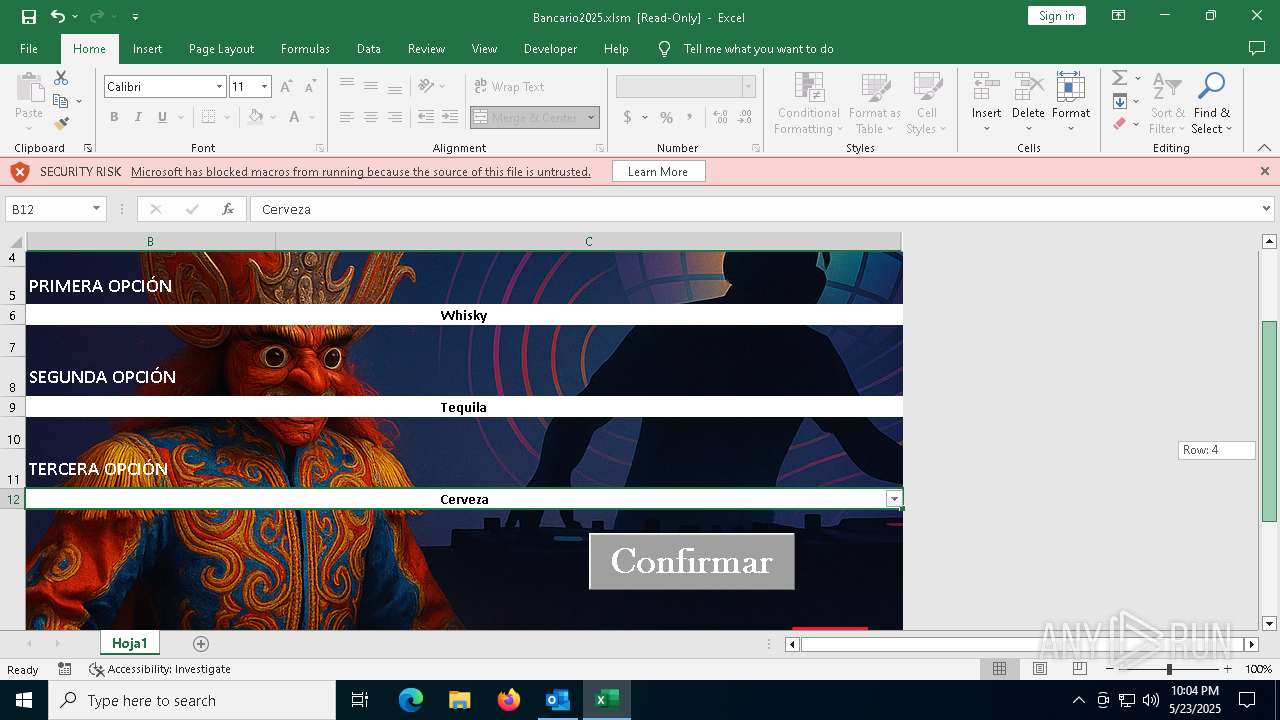Open the Name Box dropdown arrow
Viewport: 1280px width, 720px height.
pyautogui.click(x=97, y=209)
